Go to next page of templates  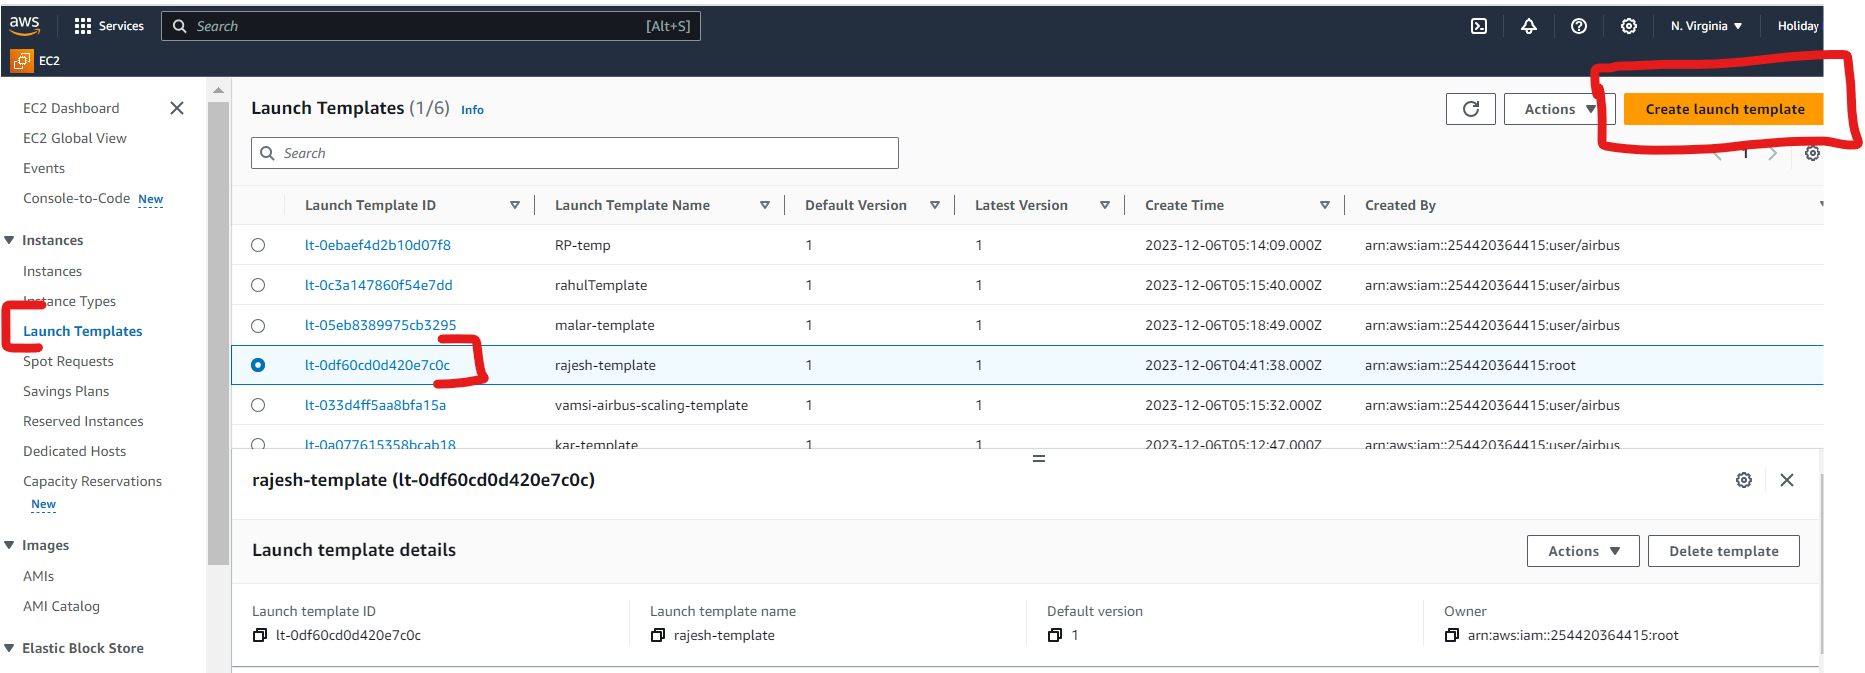coord(1773,154)
